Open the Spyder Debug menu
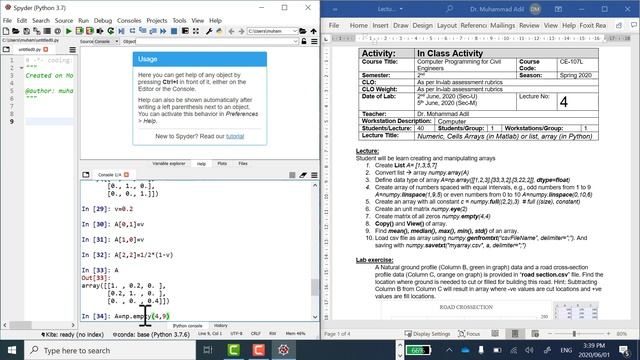The width and height of the screenshot is (640, 360). point(103,20)
